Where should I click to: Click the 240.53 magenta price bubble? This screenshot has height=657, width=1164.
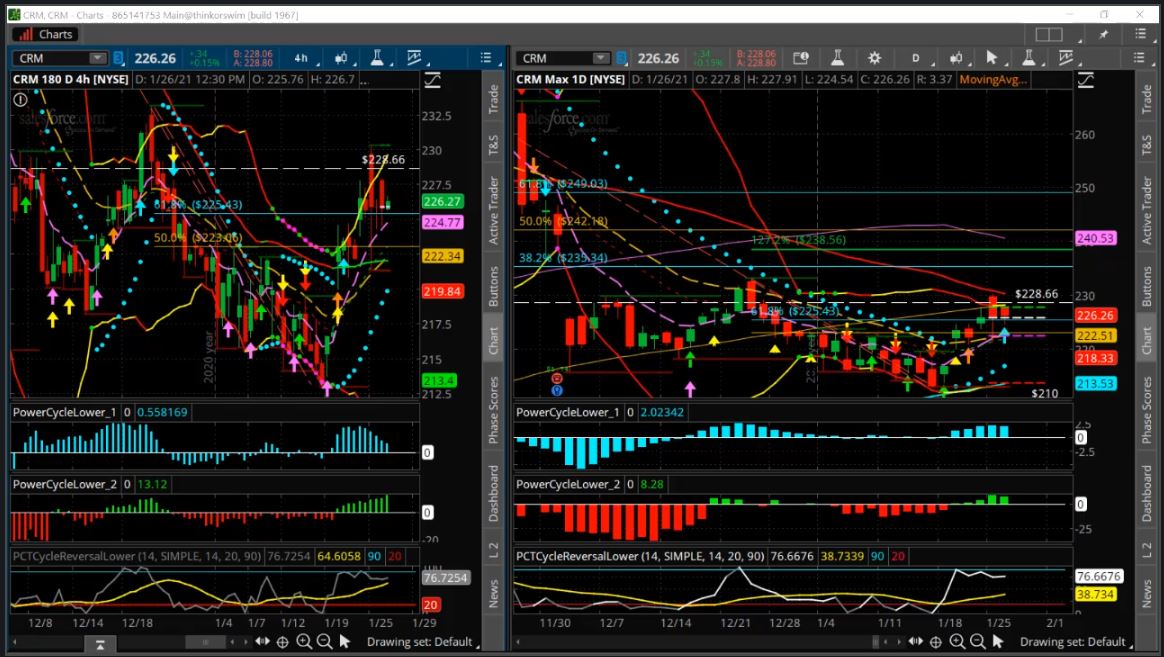(1095, 238)
